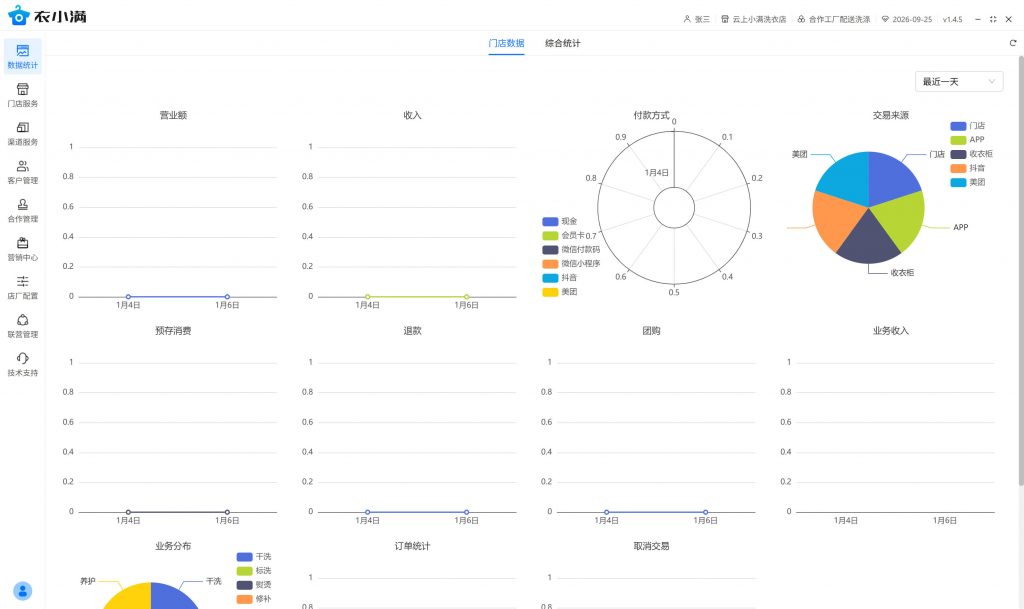This screenshot has width=1024, height=609.
Task: Hide 微信小程序 series in the 付款方式 legend
Action: click(x=570, y=263)
